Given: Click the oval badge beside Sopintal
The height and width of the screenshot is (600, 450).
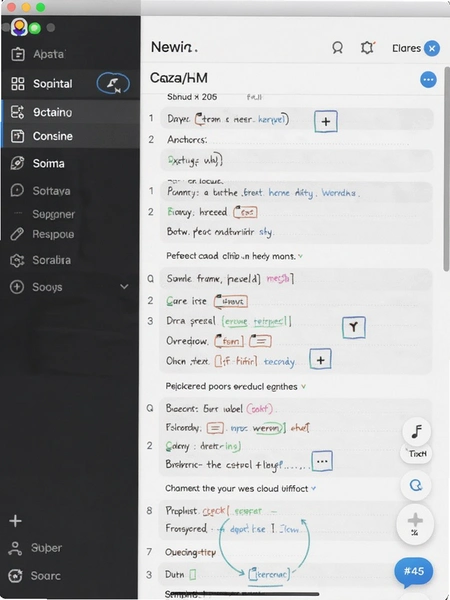Looking at the screenshot, I should (113, 83).
